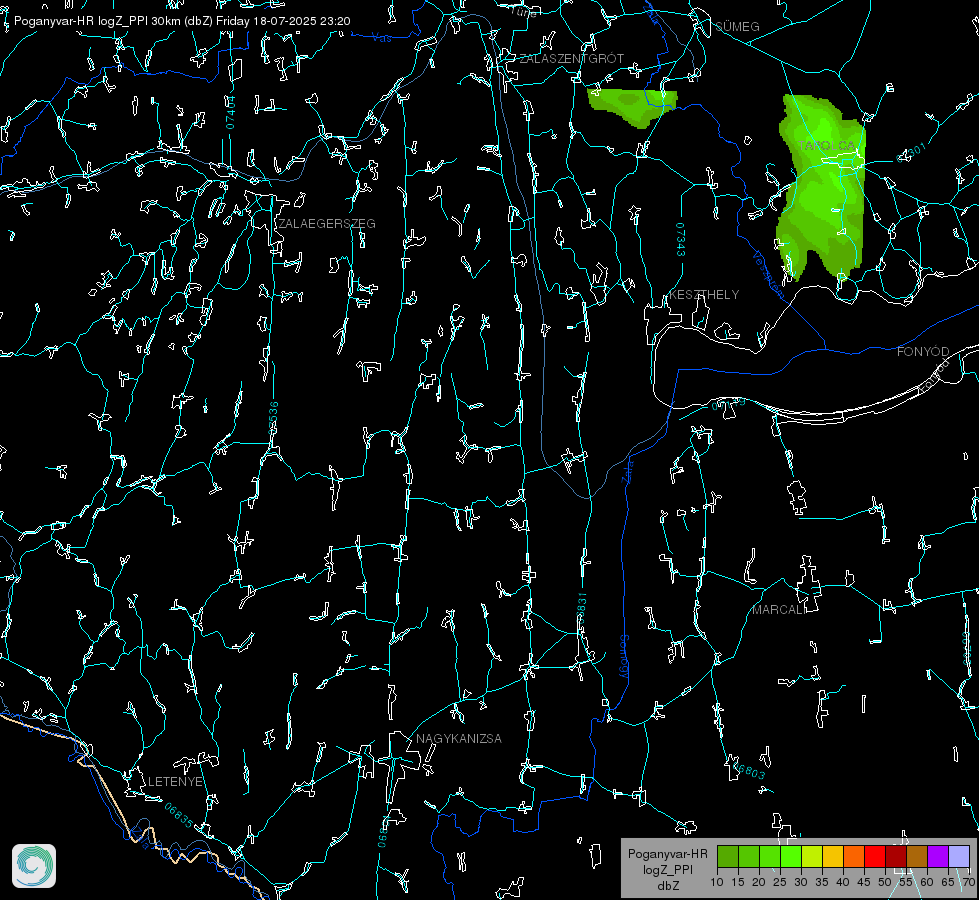Screen dimensions: 979x900
Task: Select the yellow 35 dBZ legend swatch
Action: pos(833,856)
